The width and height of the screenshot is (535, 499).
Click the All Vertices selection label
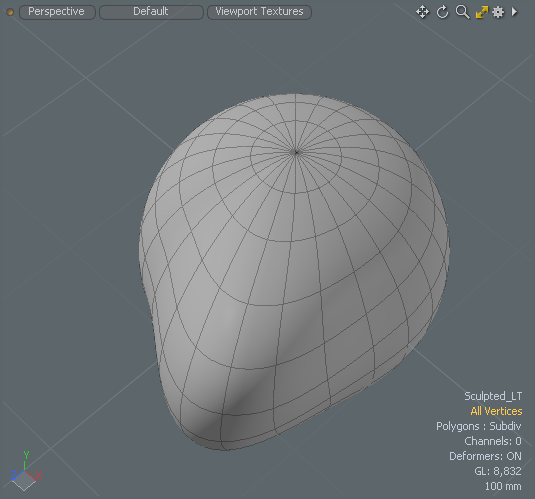pyautogui.click(x=496, y=411)
